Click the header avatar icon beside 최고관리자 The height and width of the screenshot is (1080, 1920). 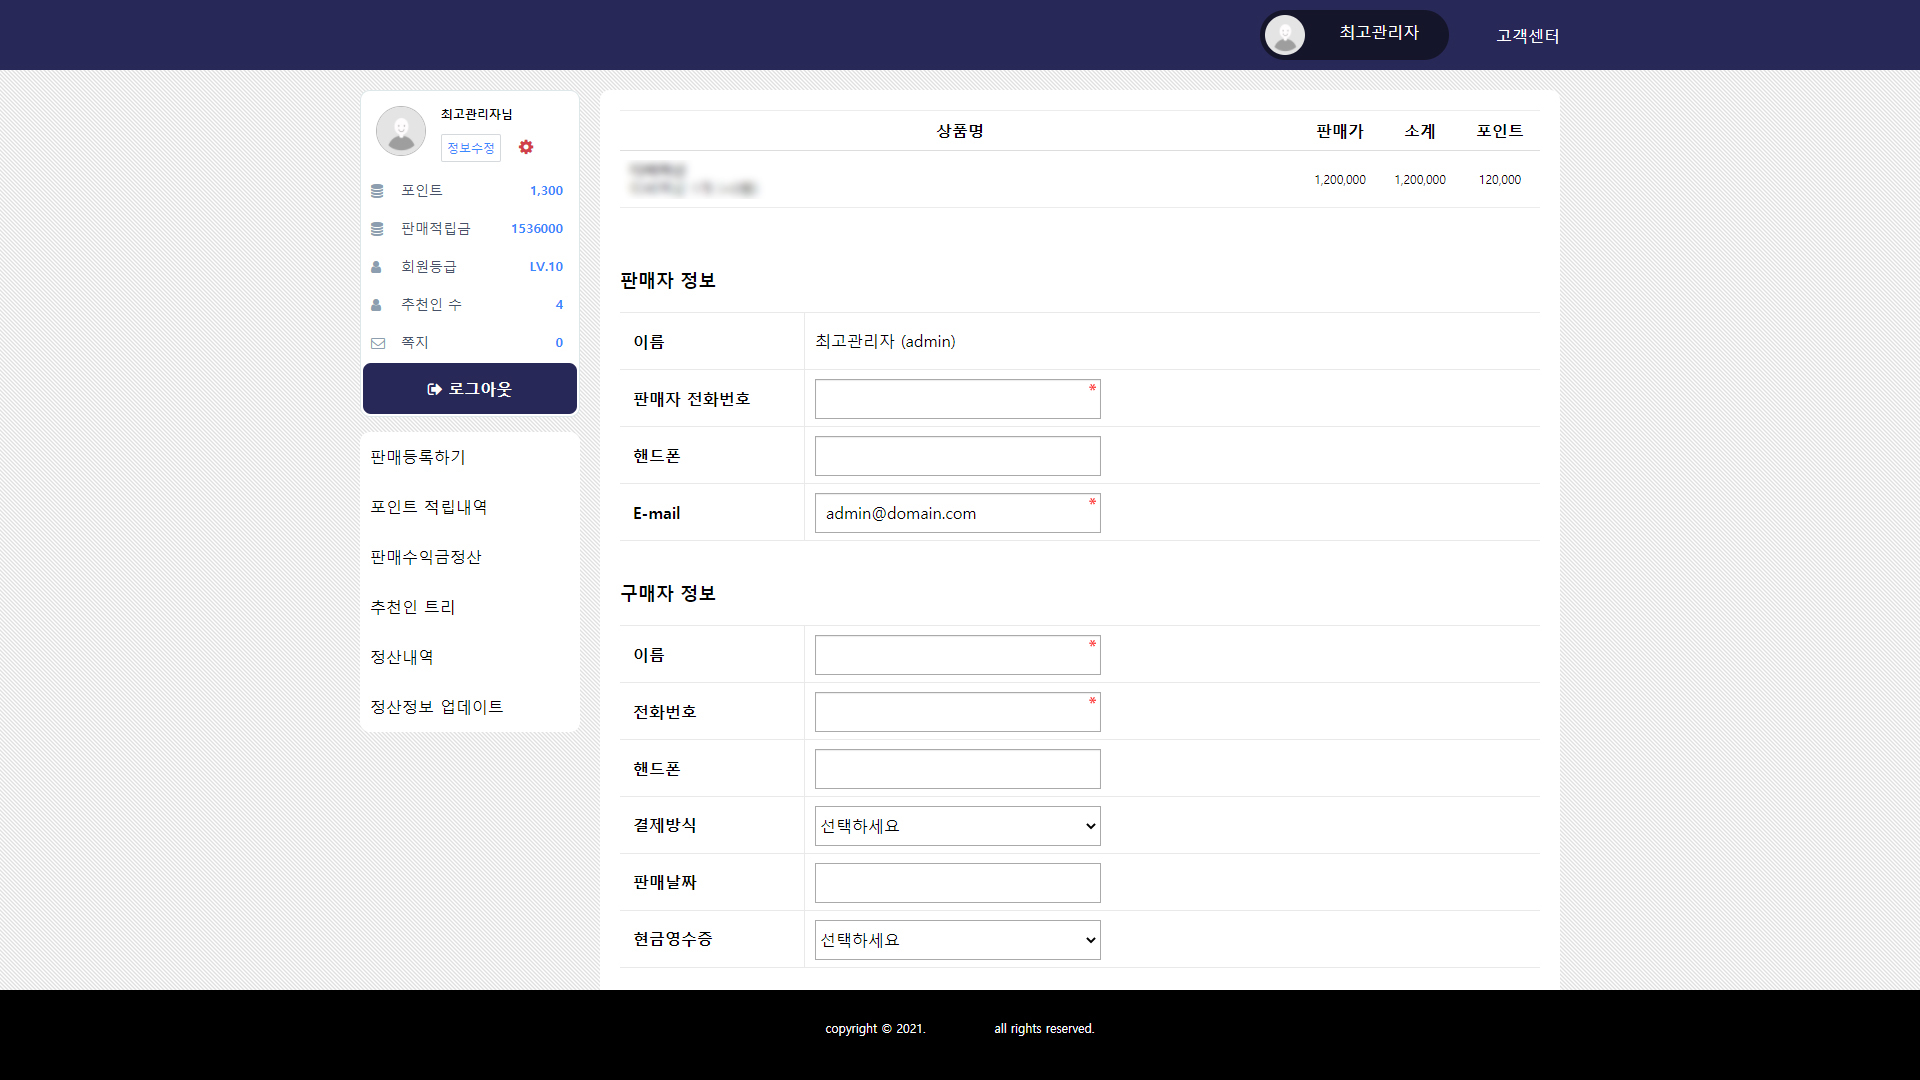1285,35
